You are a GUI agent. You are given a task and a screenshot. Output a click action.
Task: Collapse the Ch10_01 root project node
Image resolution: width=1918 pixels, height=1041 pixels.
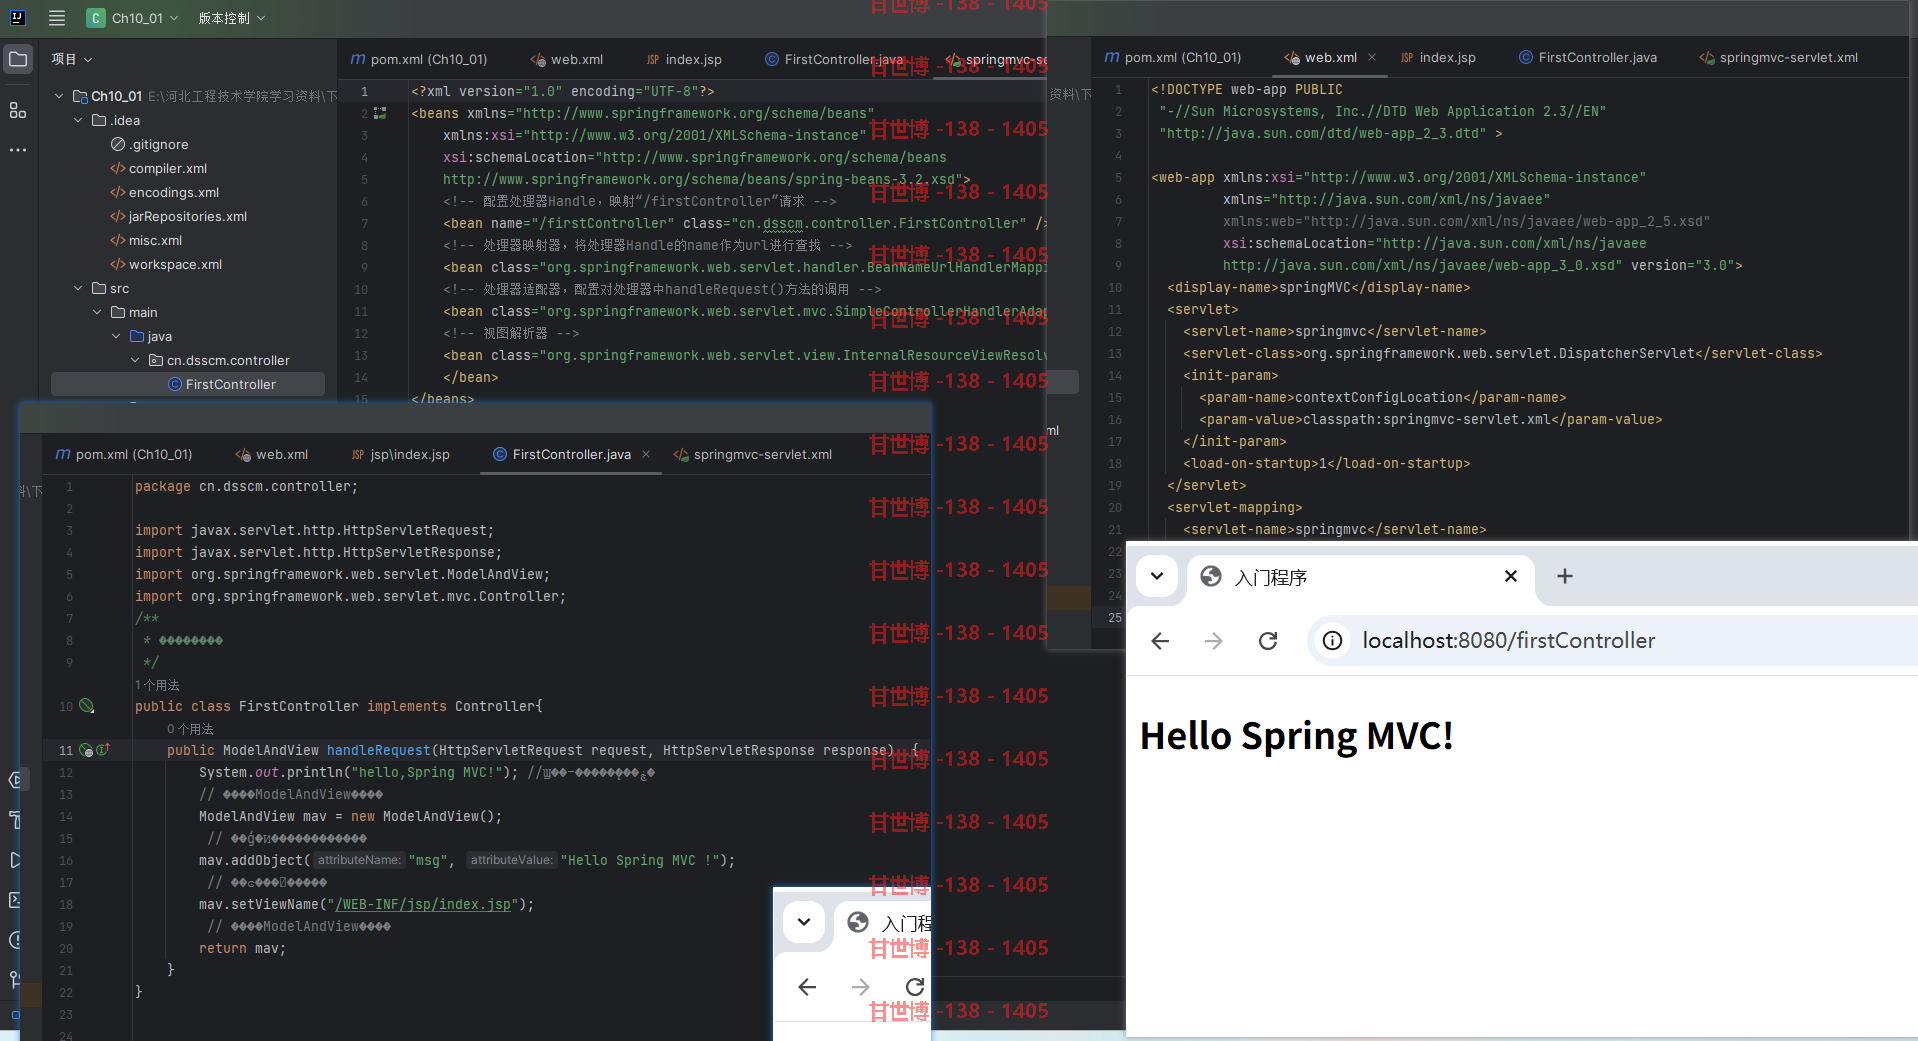coord(59,96)
